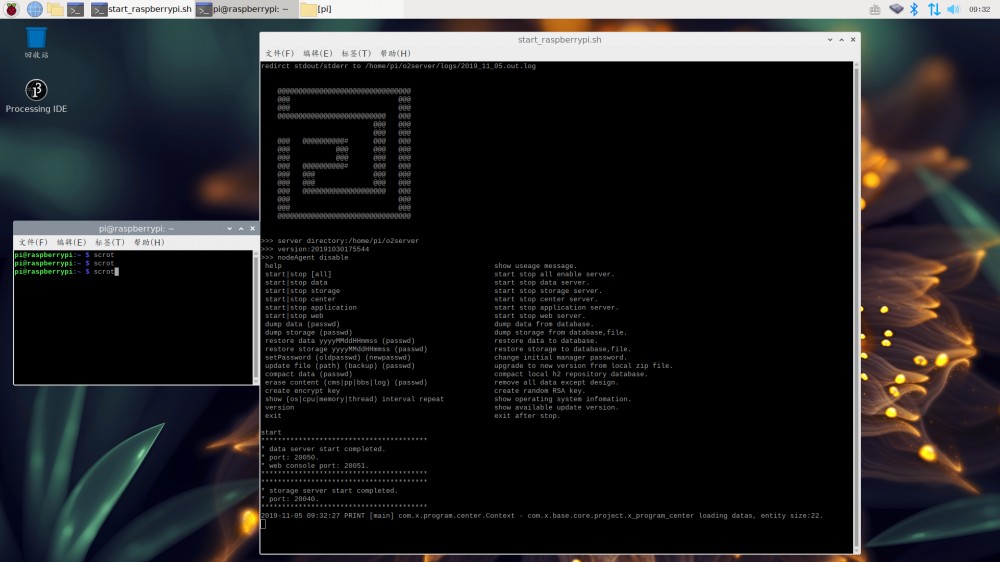The height and width of the screenshot is (562, 1000).
Task: Click the start_raspberrypi.sh terminal vertical scrollbar
Action: click(x=856, y=307)
